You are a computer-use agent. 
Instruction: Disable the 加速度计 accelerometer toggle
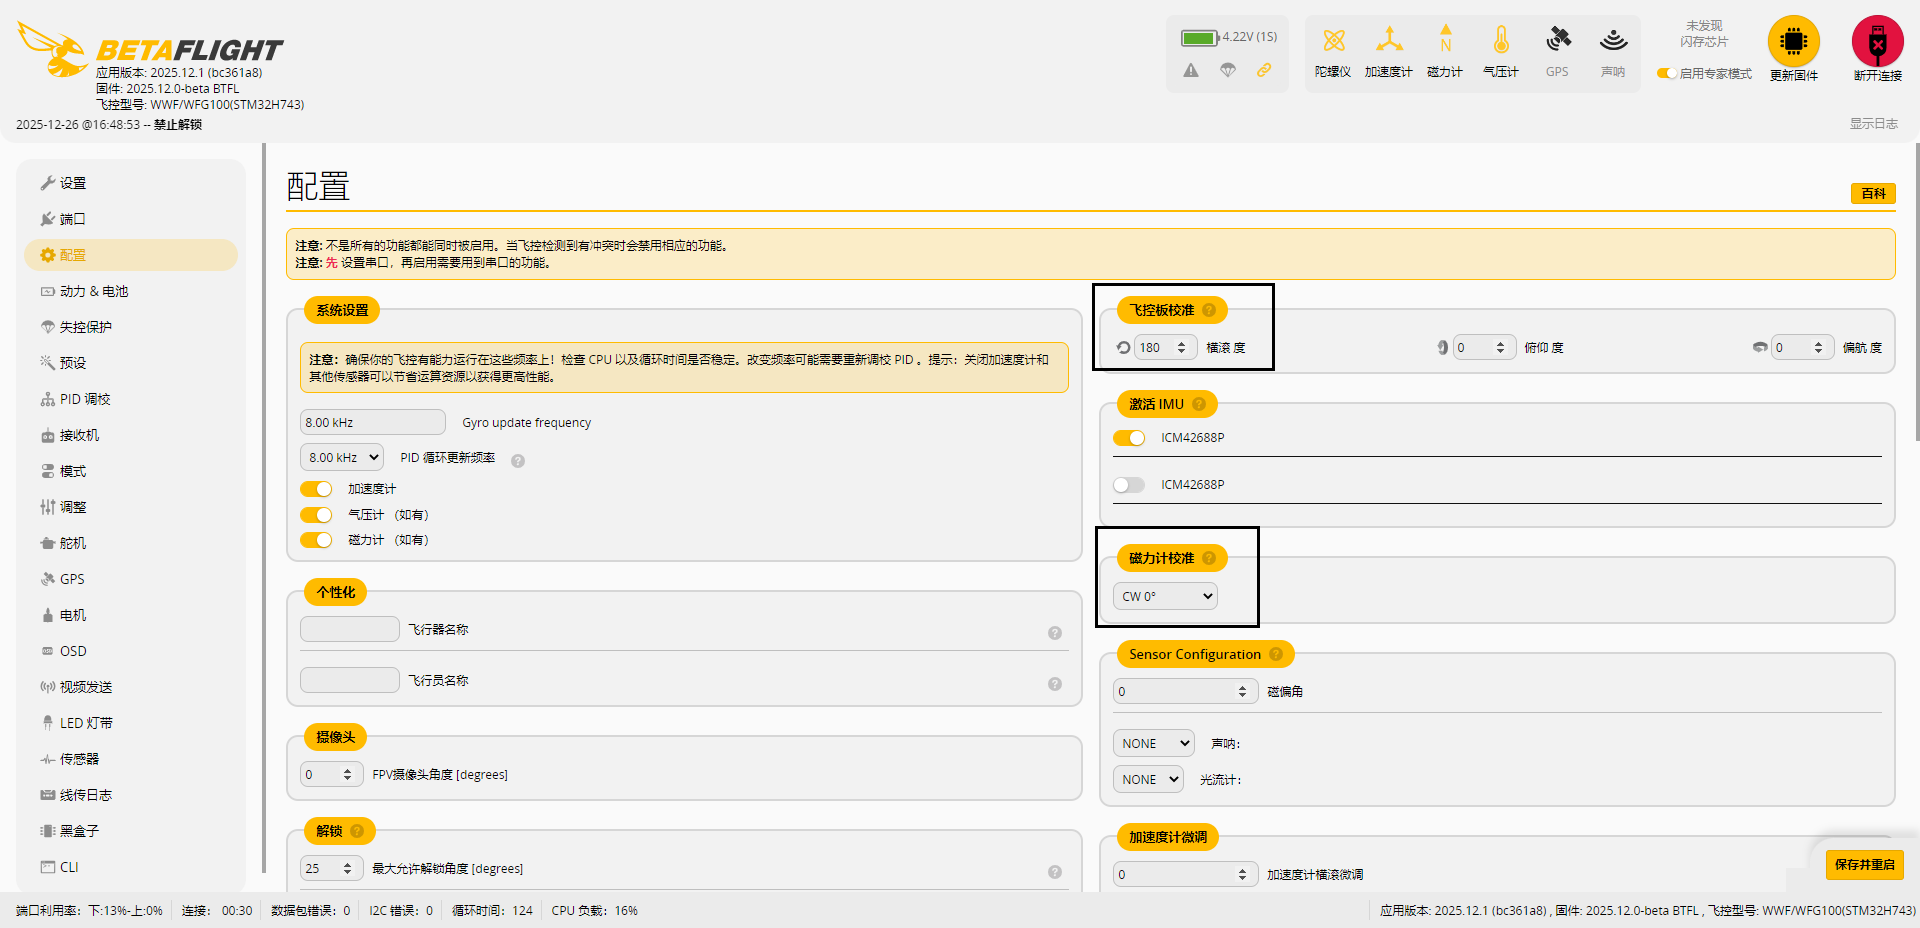[317, 489]
